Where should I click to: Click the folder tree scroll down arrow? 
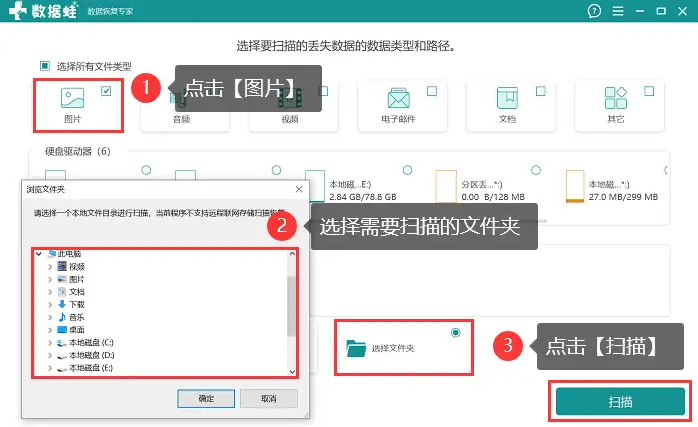pyautogui.click(x=292, y=372)
